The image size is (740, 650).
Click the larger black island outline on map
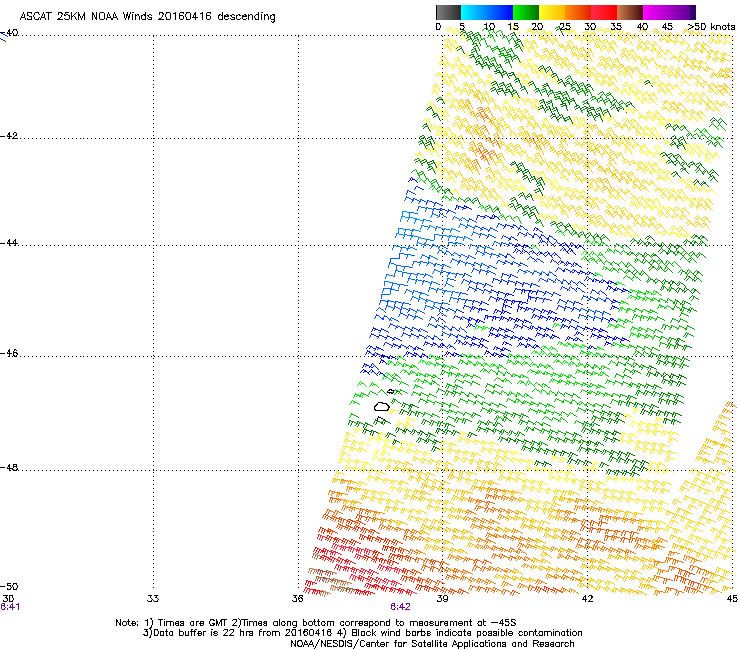click(x=382, y=406)
